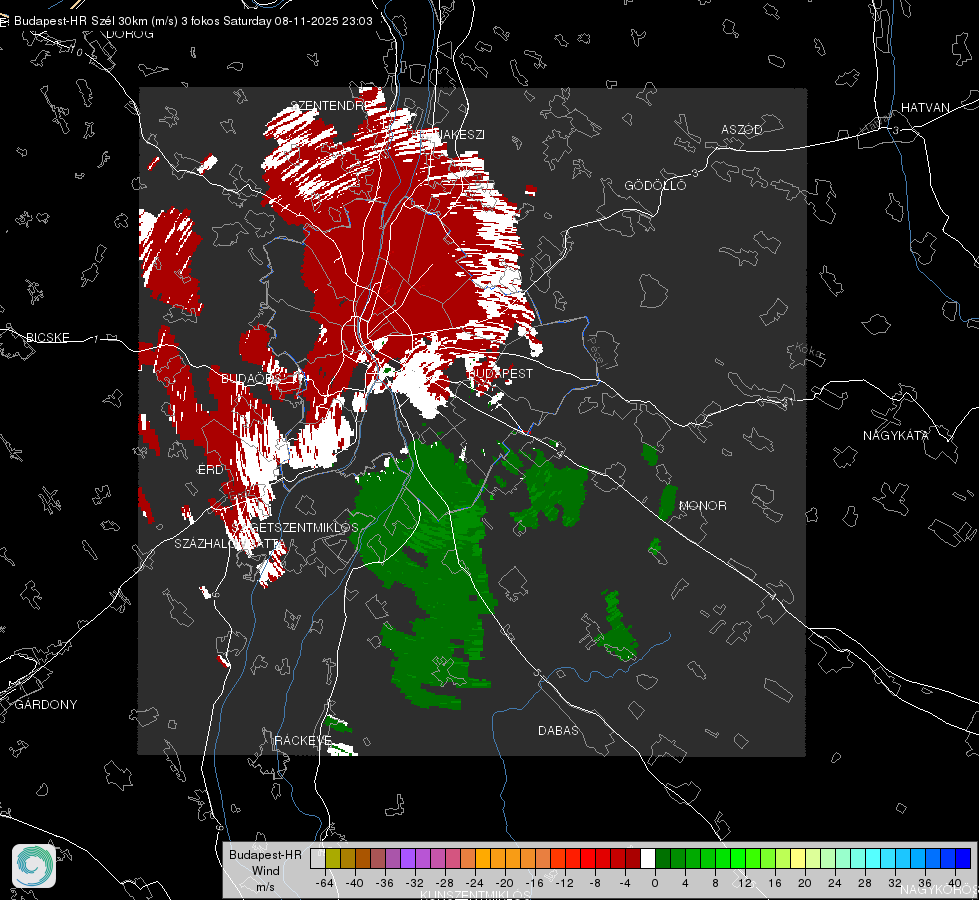Click the dark blue swatch at the legend's right end
Screen dimensions: 979x900
(x=963, y=858)
